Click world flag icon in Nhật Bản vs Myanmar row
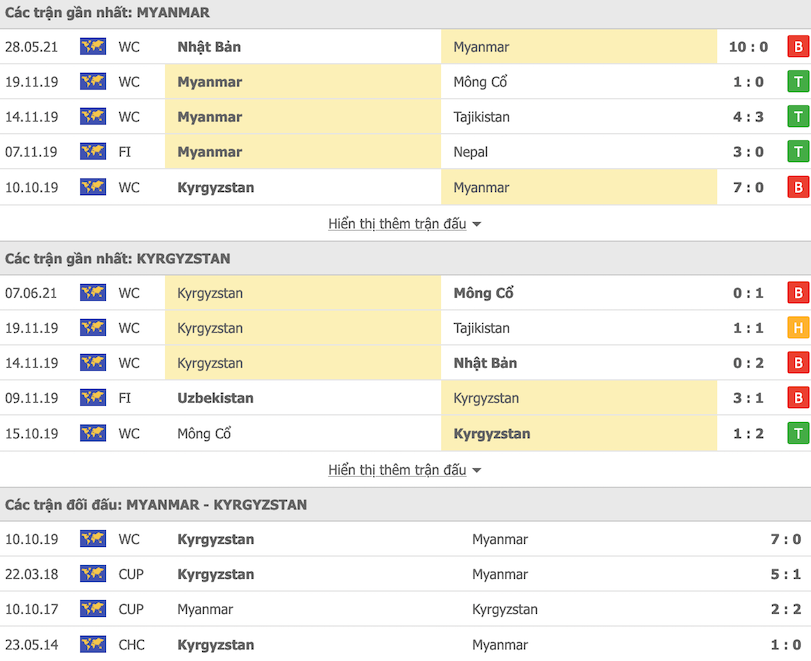The width and height of the screenshot is (811, 661). (93, 47)
